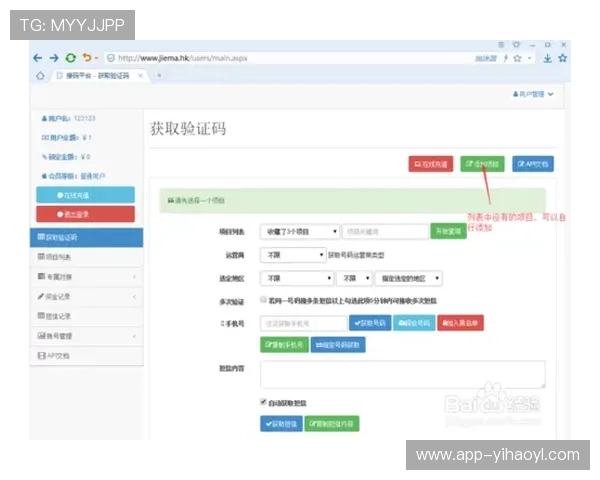600x480 pixels.
Task: Click the address bar showing www.jiema.hk
Action: 287,58
